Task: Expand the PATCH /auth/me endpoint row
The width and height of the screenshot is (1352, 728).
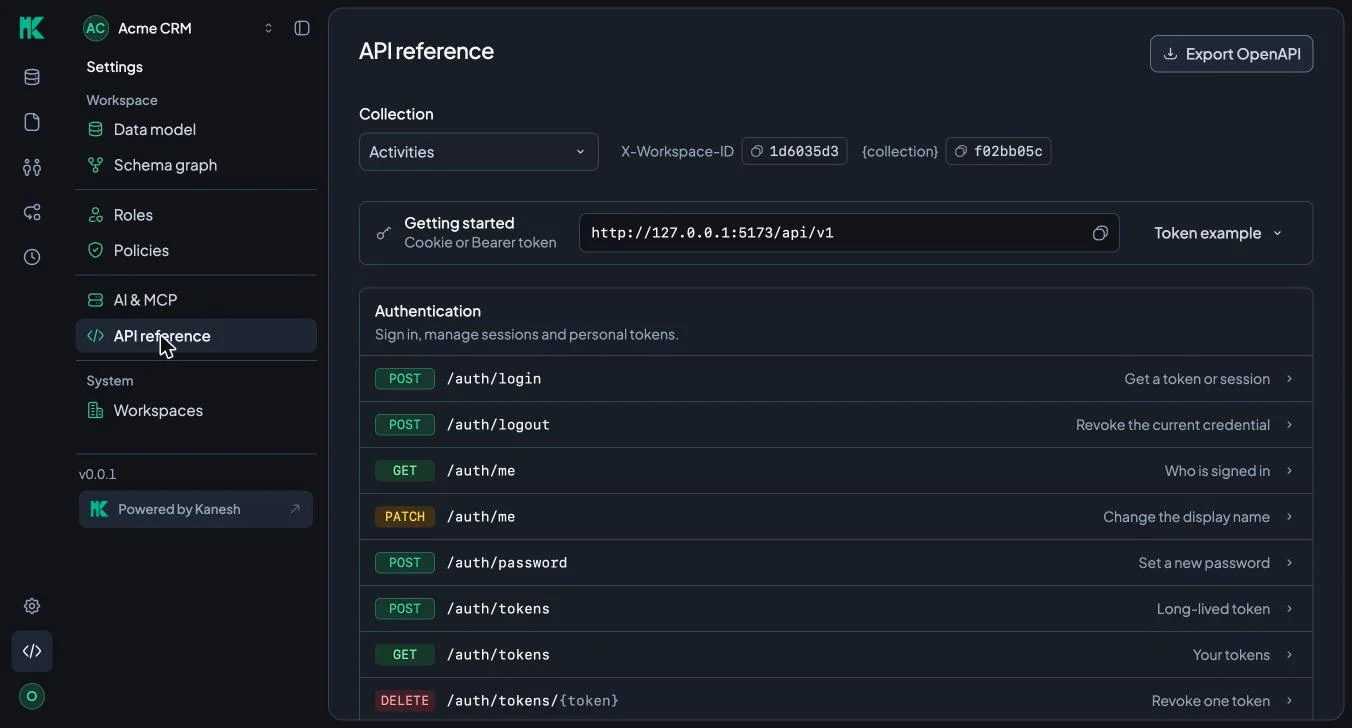Action: pyautogui.click(x=836, y=517)
